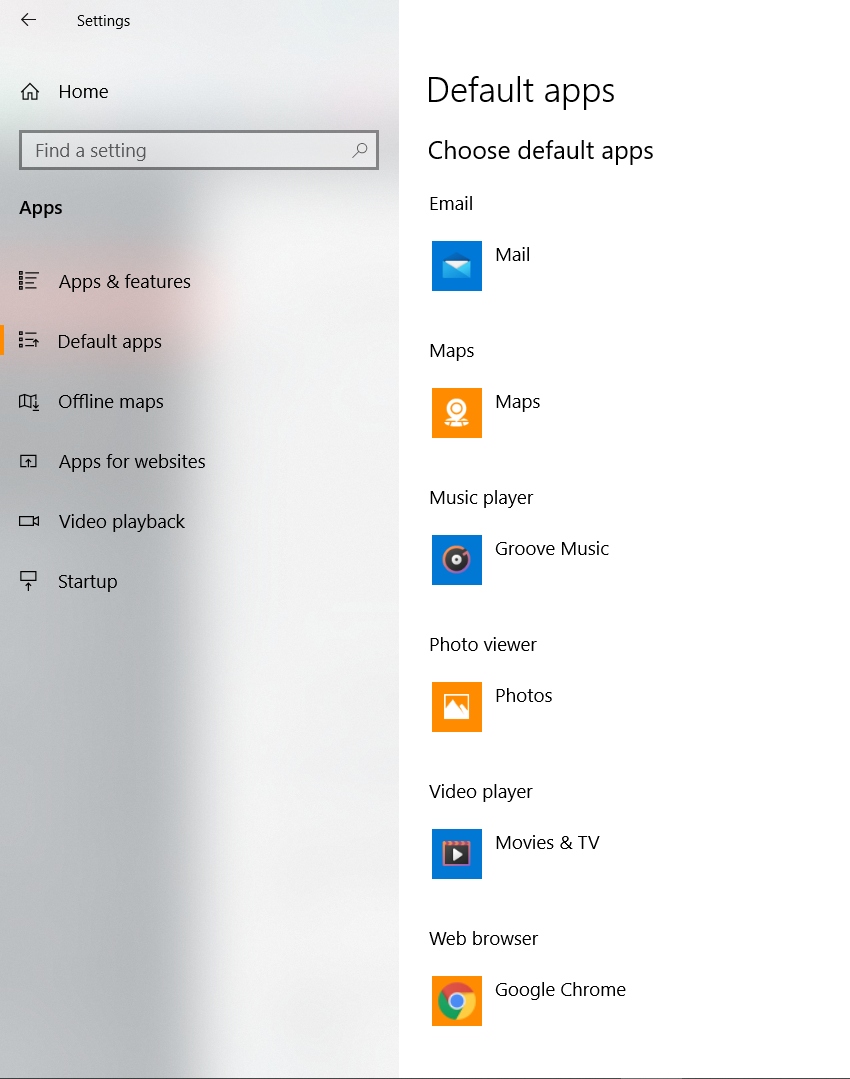The height and width of the screenshot is (1079, 850).
Task: Click the Offline maps icon
Action: click(x=28, y=401)
